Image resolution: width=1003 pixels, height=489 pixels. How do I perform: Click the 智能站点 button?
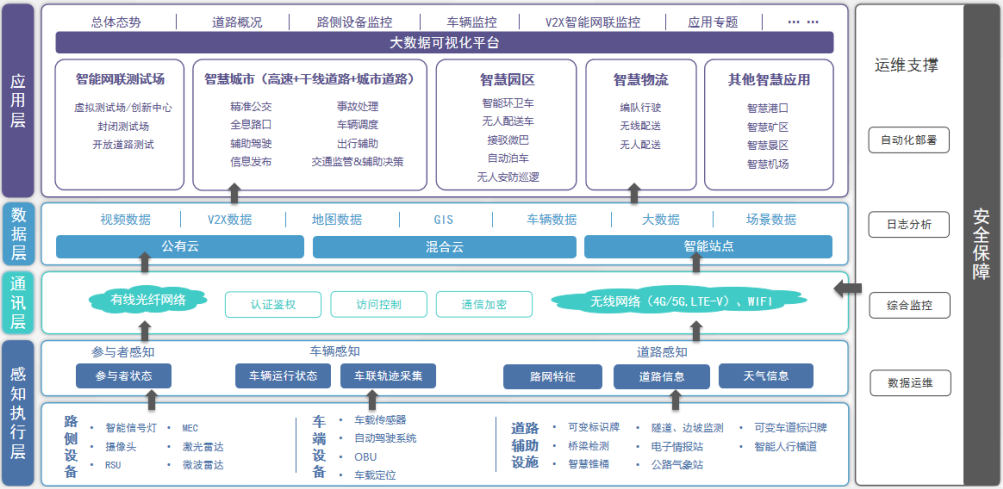click(708, 246)
